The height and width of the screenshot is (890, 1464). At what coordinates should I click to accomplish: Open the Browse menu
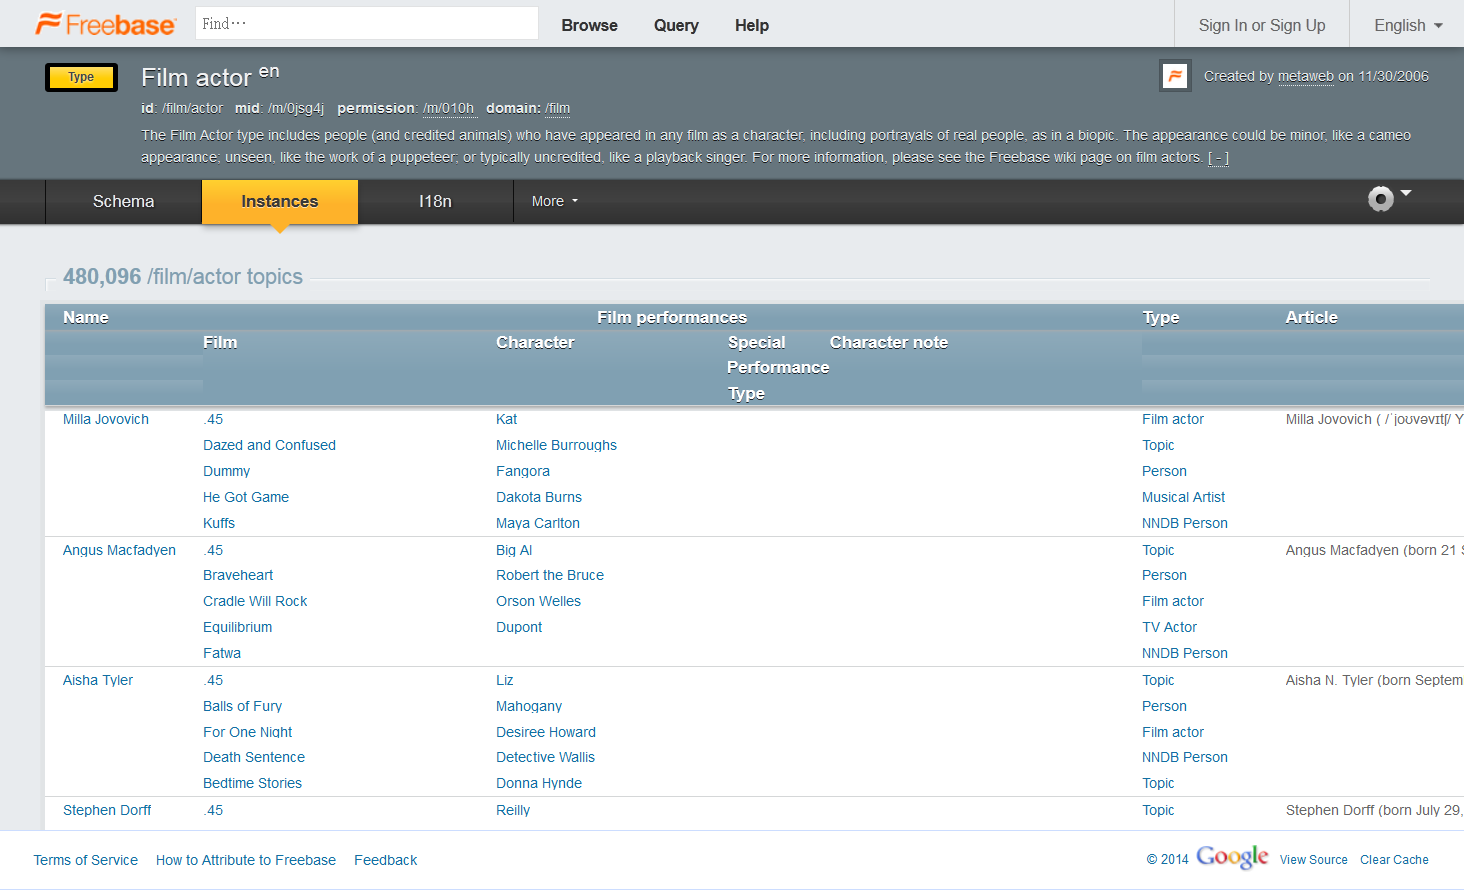[589, 25]
